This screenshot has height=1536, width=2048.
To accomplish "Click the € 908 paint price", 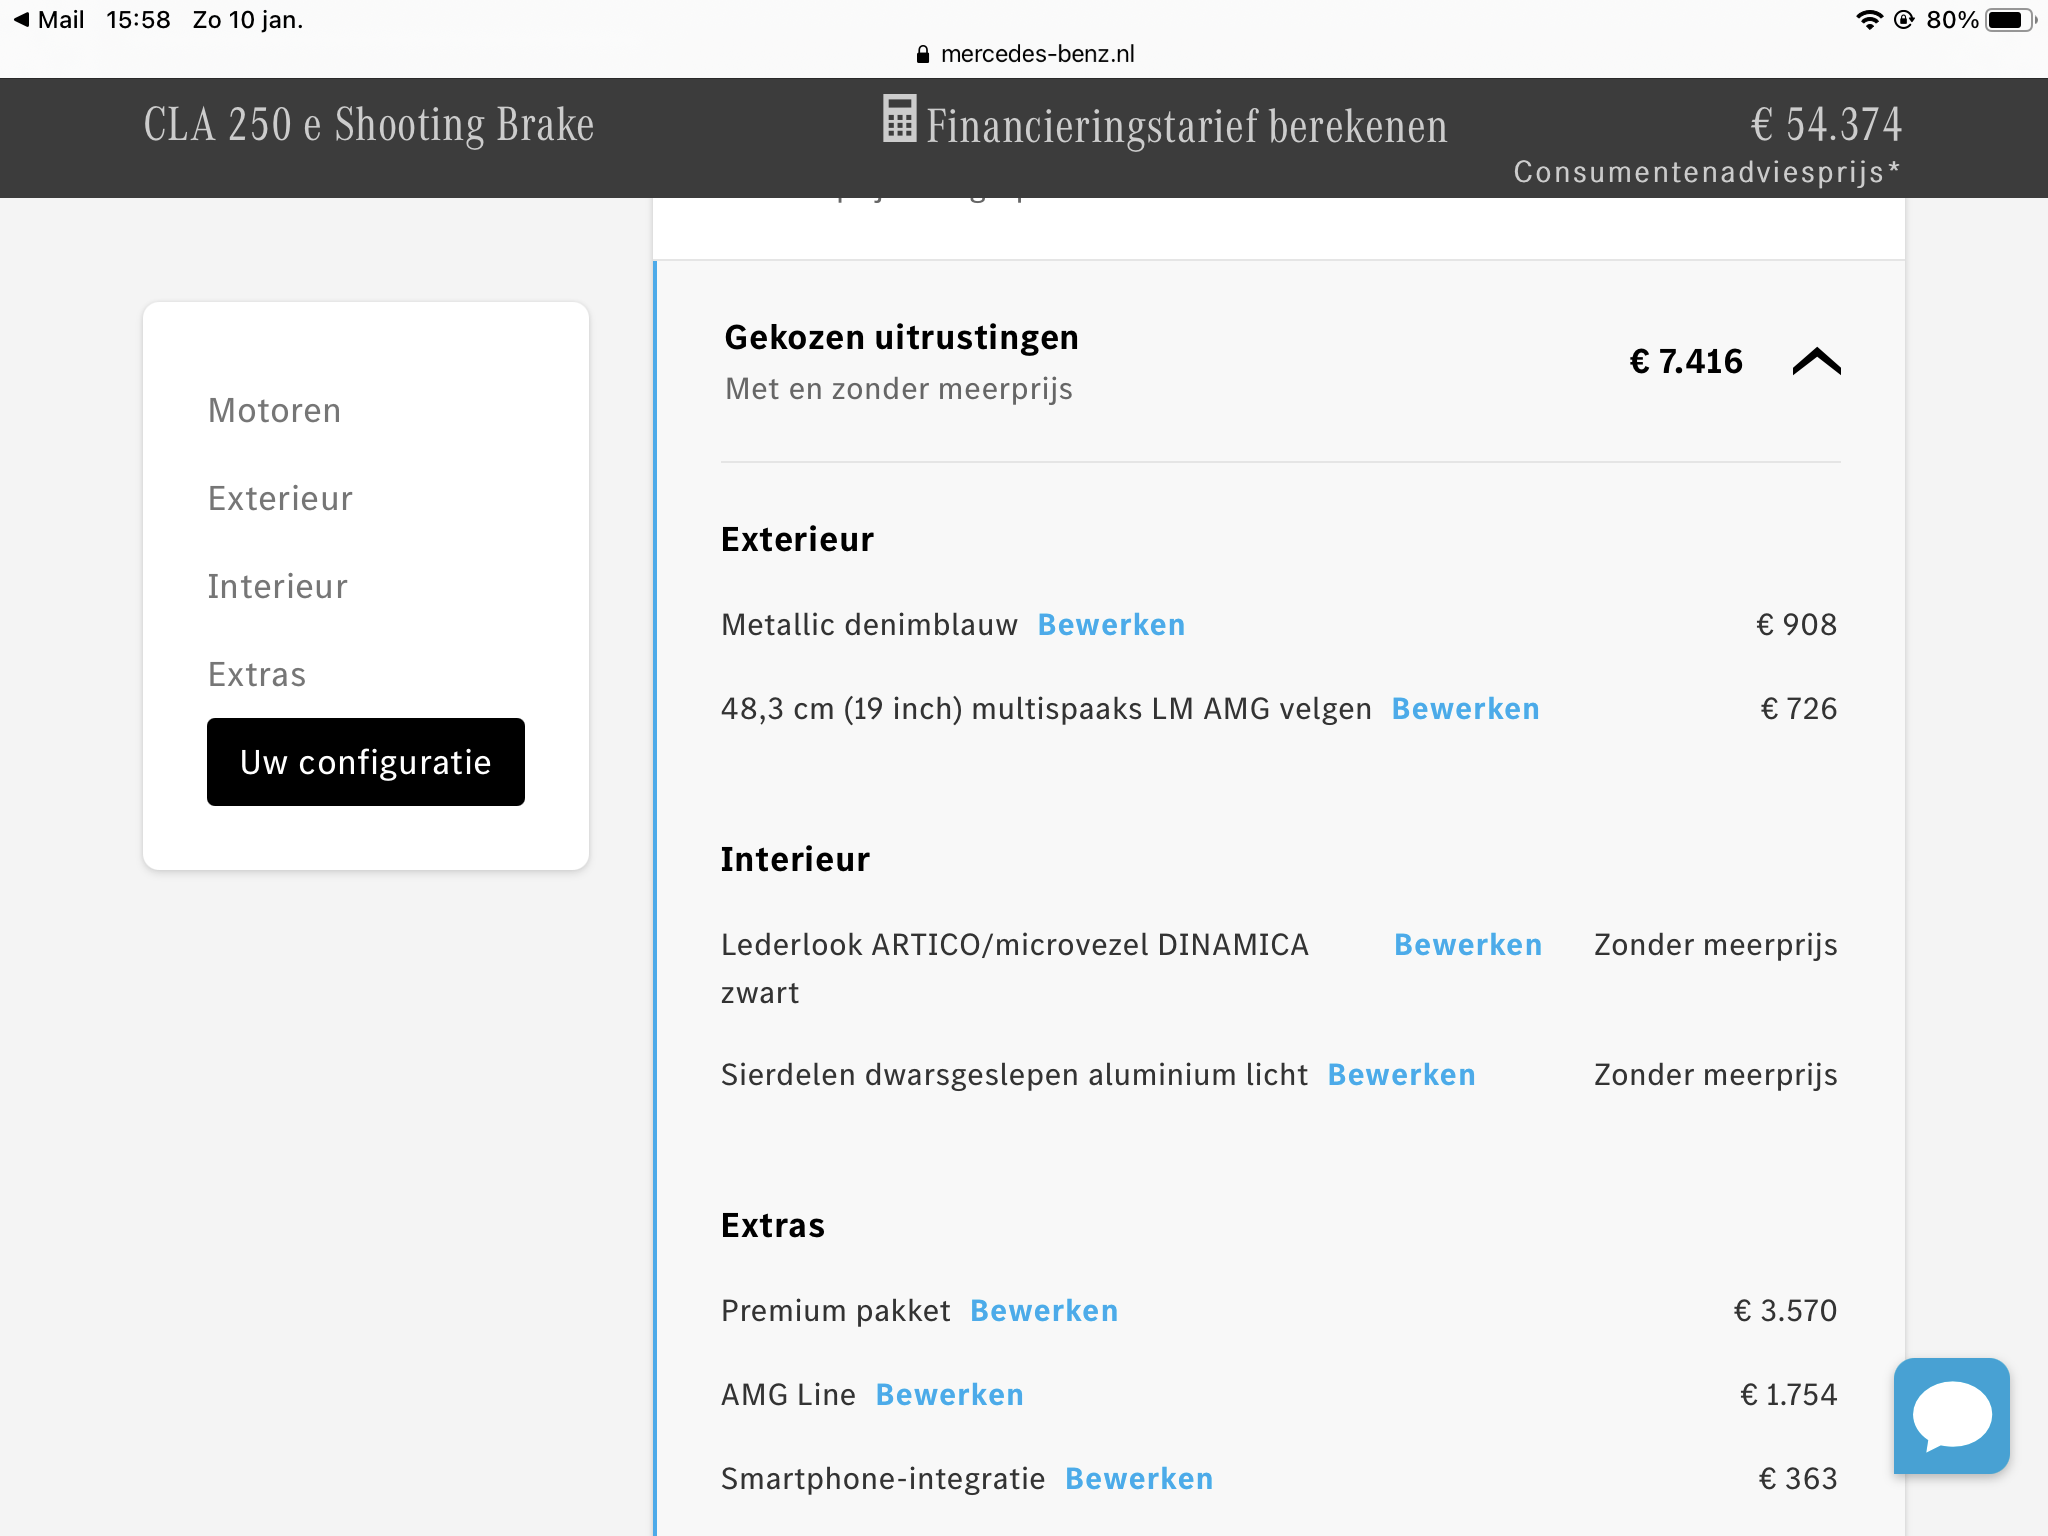I will point(1797,625).
